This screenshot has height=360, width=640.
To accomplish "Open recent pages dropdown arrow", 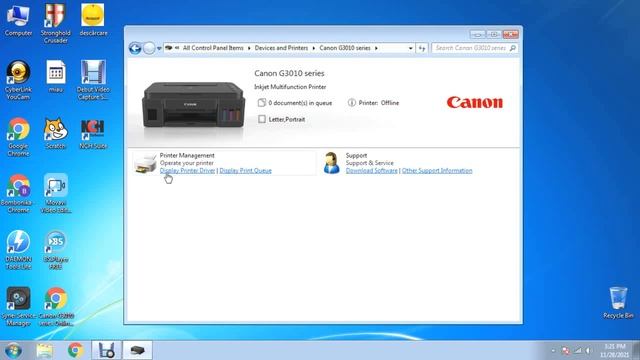I will 159,49.
